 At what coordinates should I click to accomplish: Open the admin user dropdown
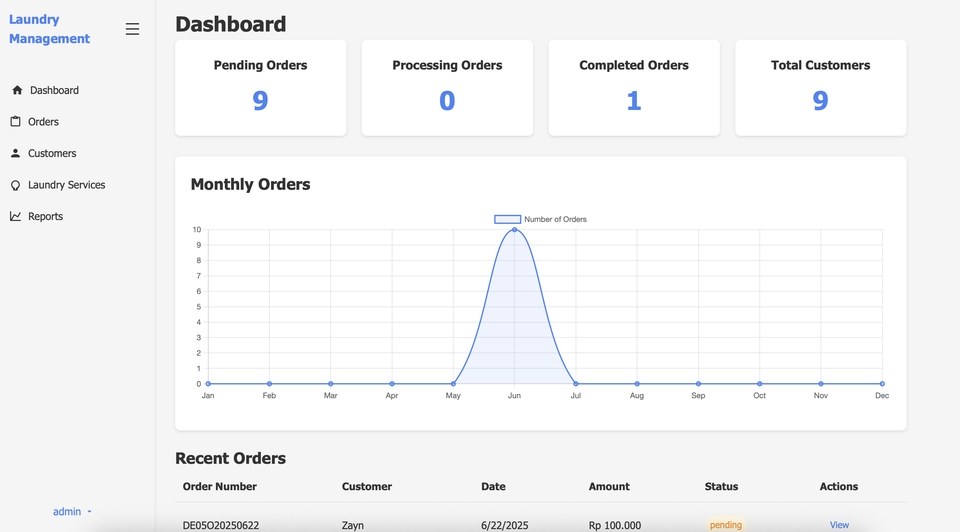72,512
